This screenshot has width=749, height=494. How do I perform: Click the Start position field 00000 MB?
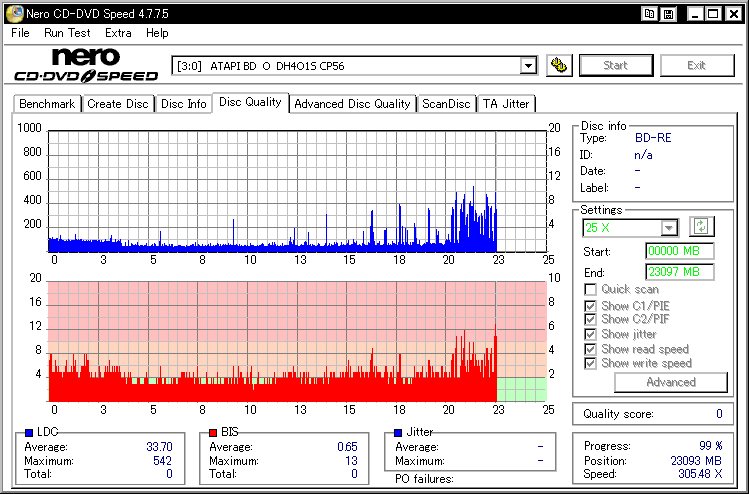pos(680,251)
